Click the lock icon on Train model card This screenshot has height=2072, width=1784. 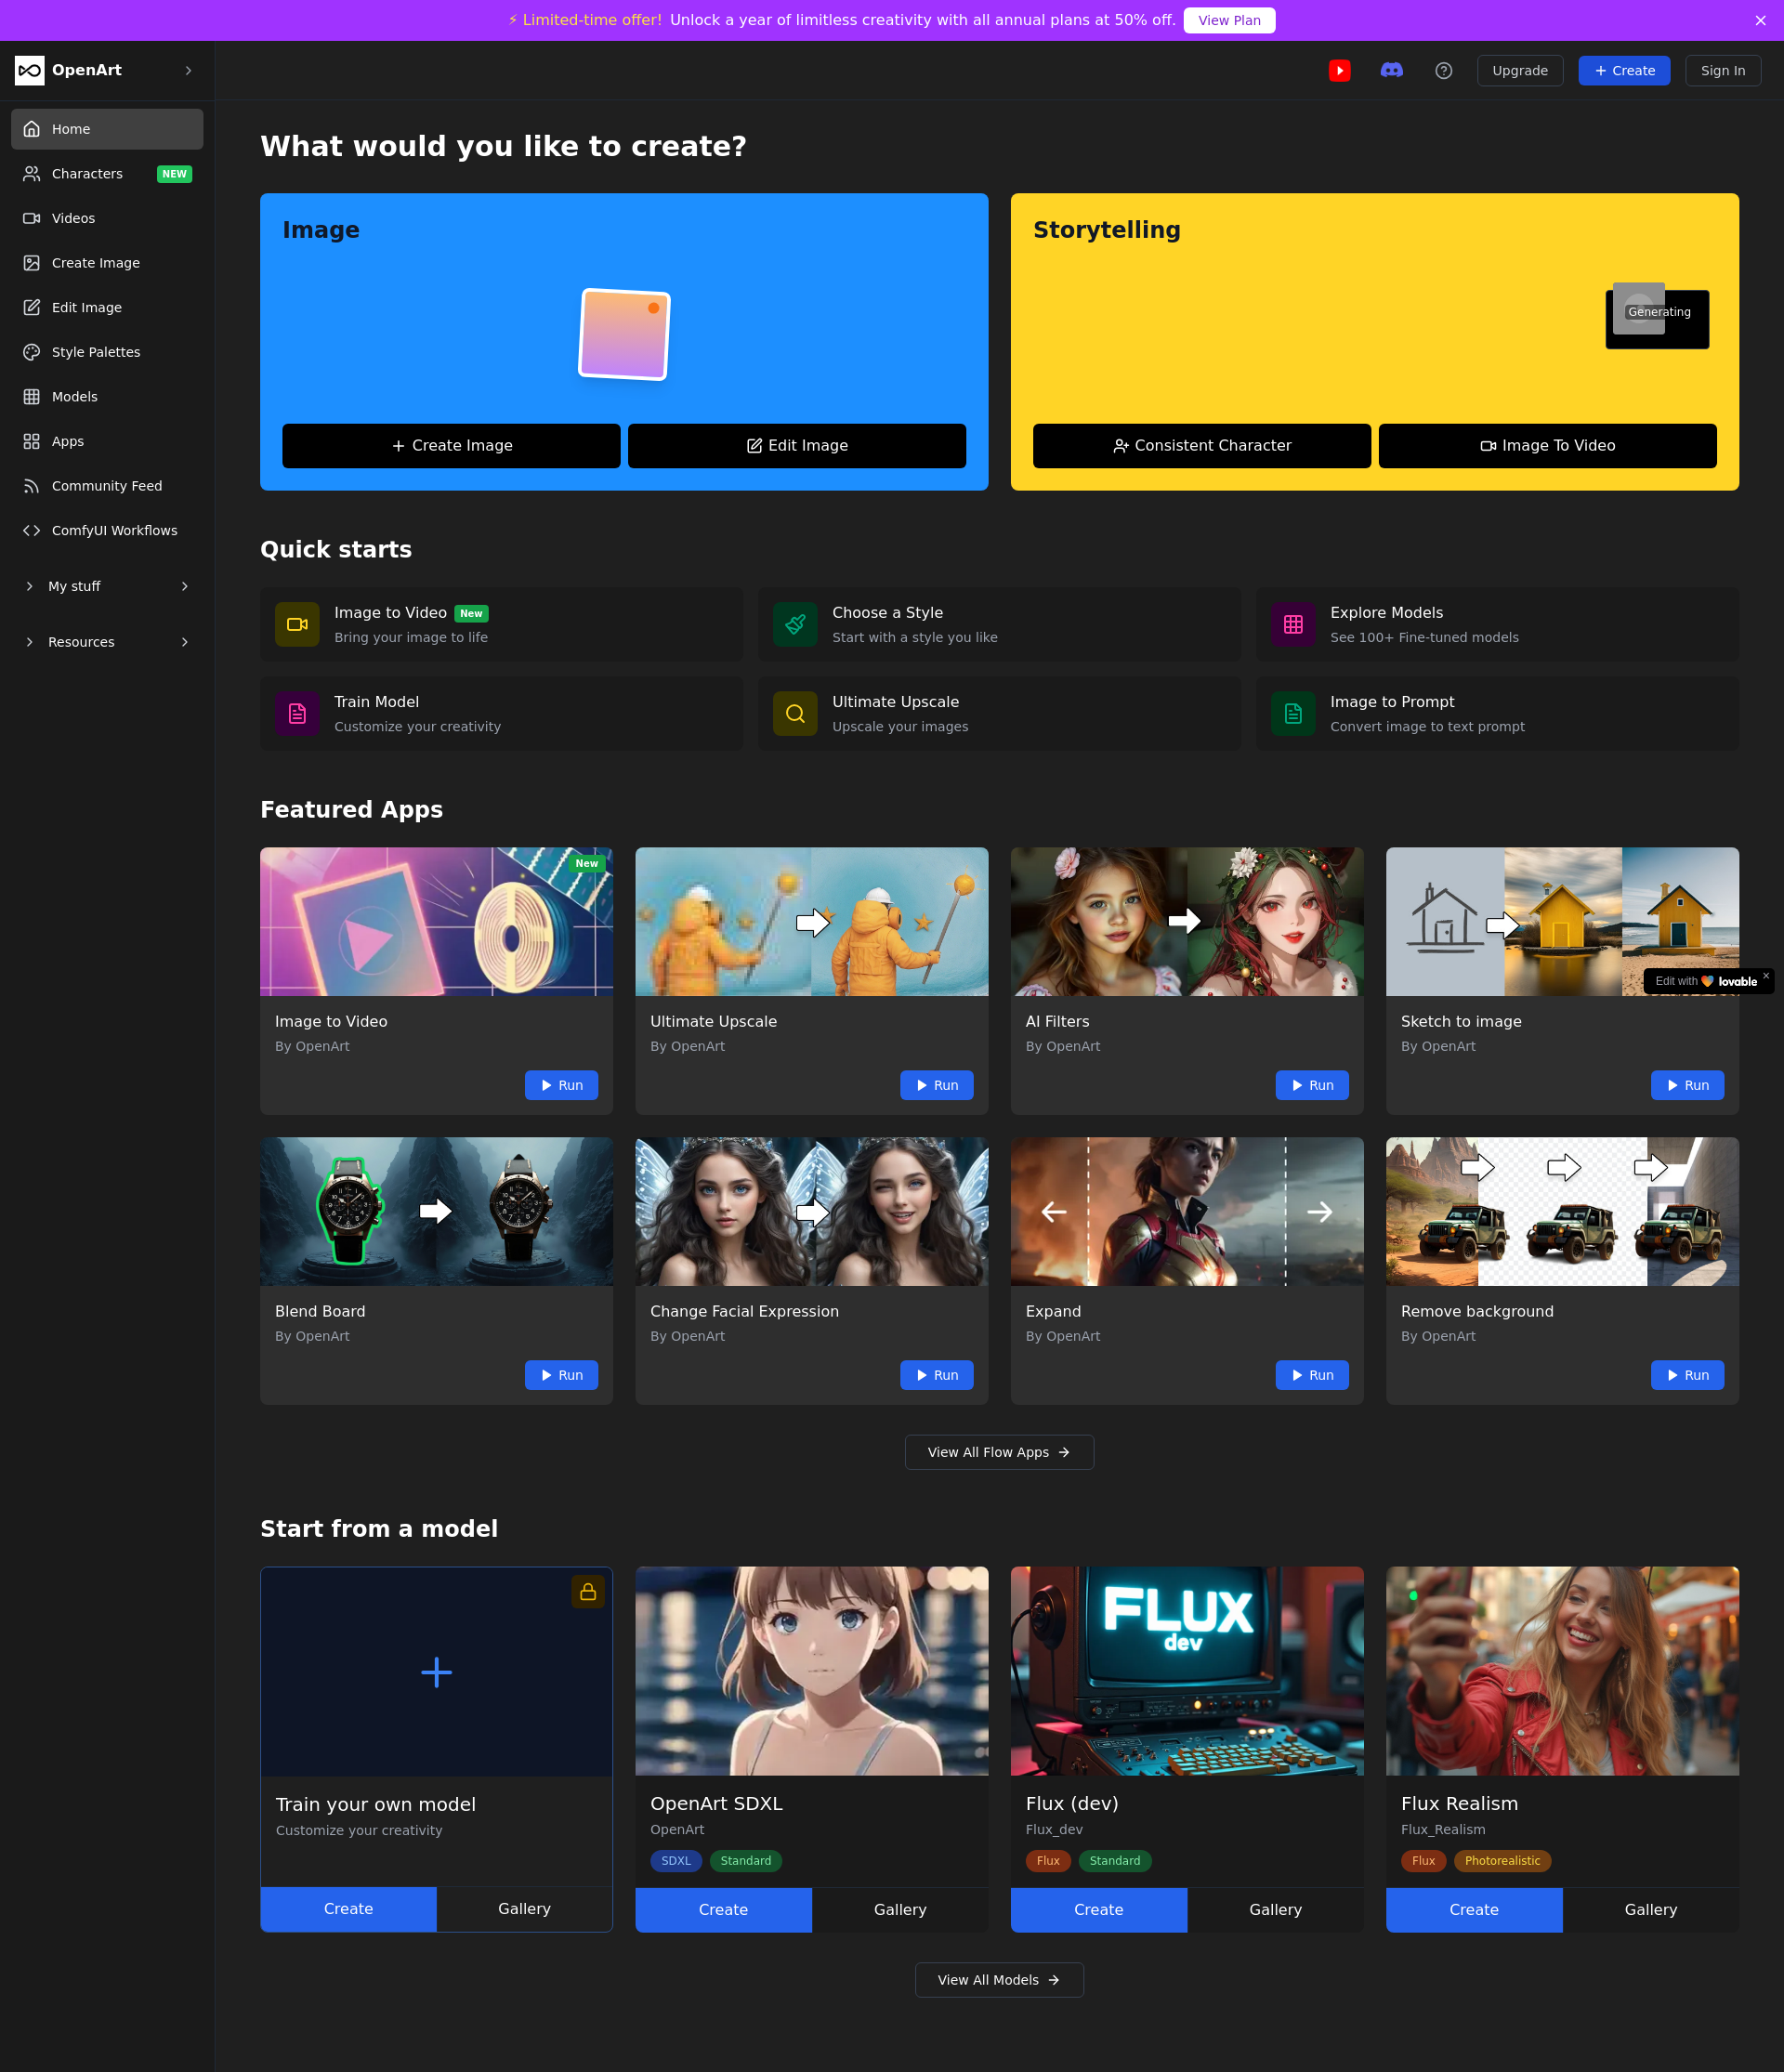[x=588, y=1591]
